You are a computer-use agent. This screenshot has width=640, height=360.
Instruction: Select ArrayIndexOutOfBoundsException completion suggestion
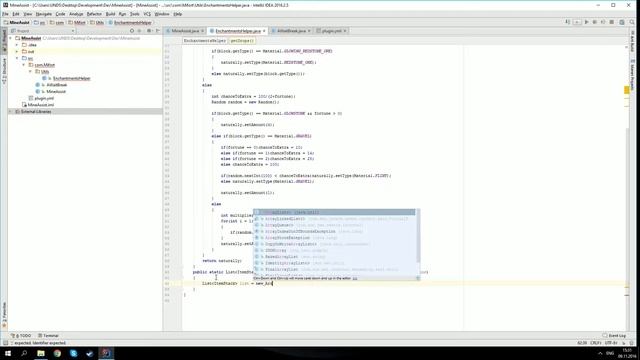[334, 231]
